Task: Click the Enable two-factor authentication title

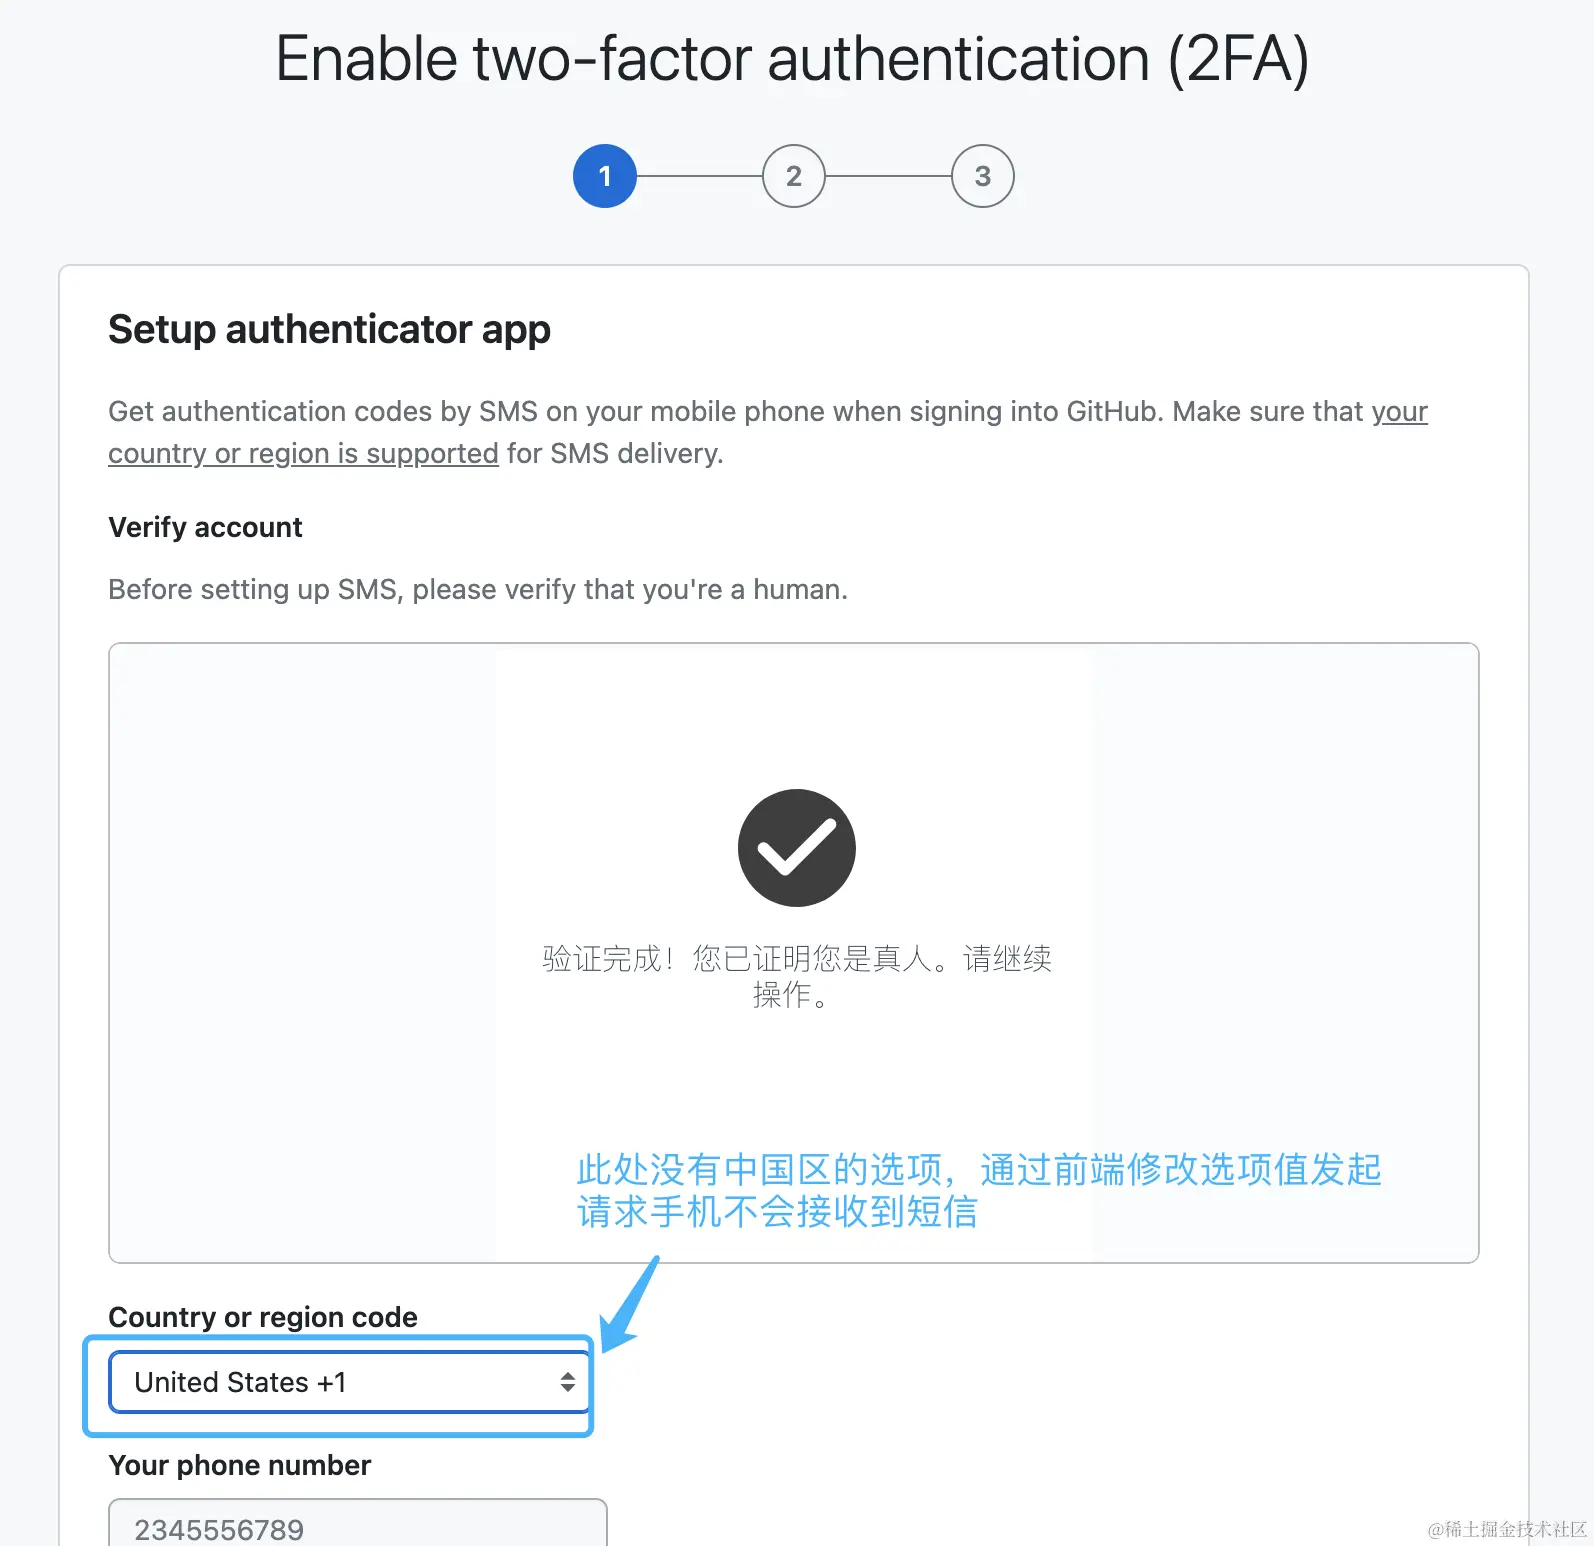Action: [x=792, y=59]
